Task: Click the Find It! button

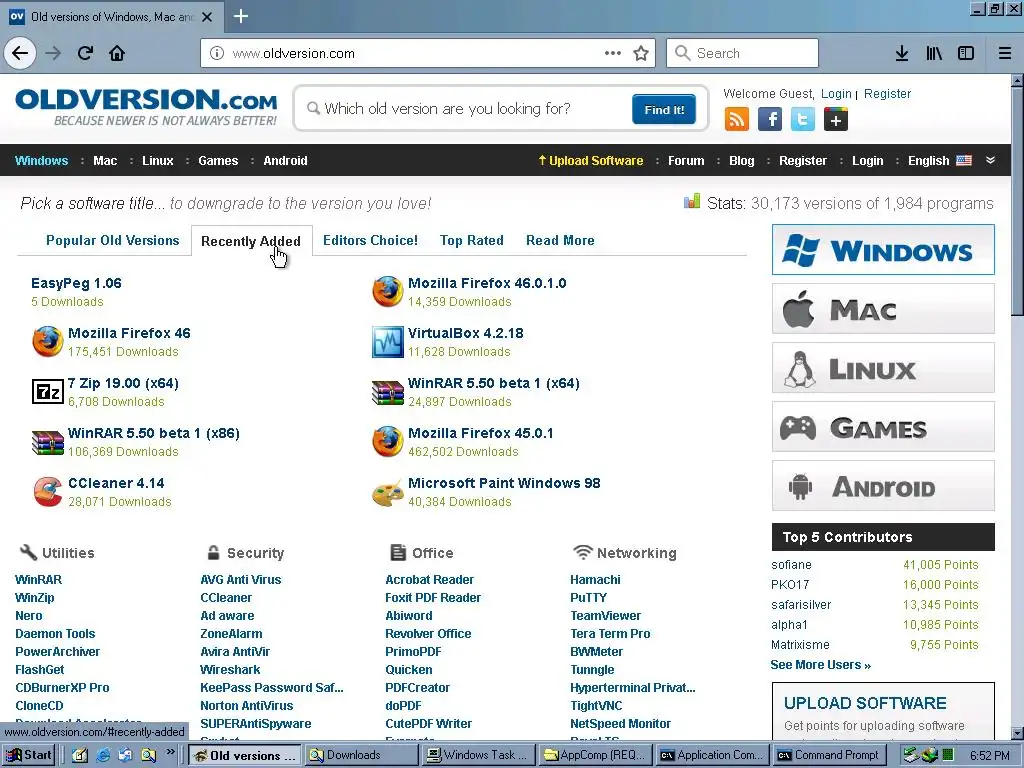Action: click(664, 109)
